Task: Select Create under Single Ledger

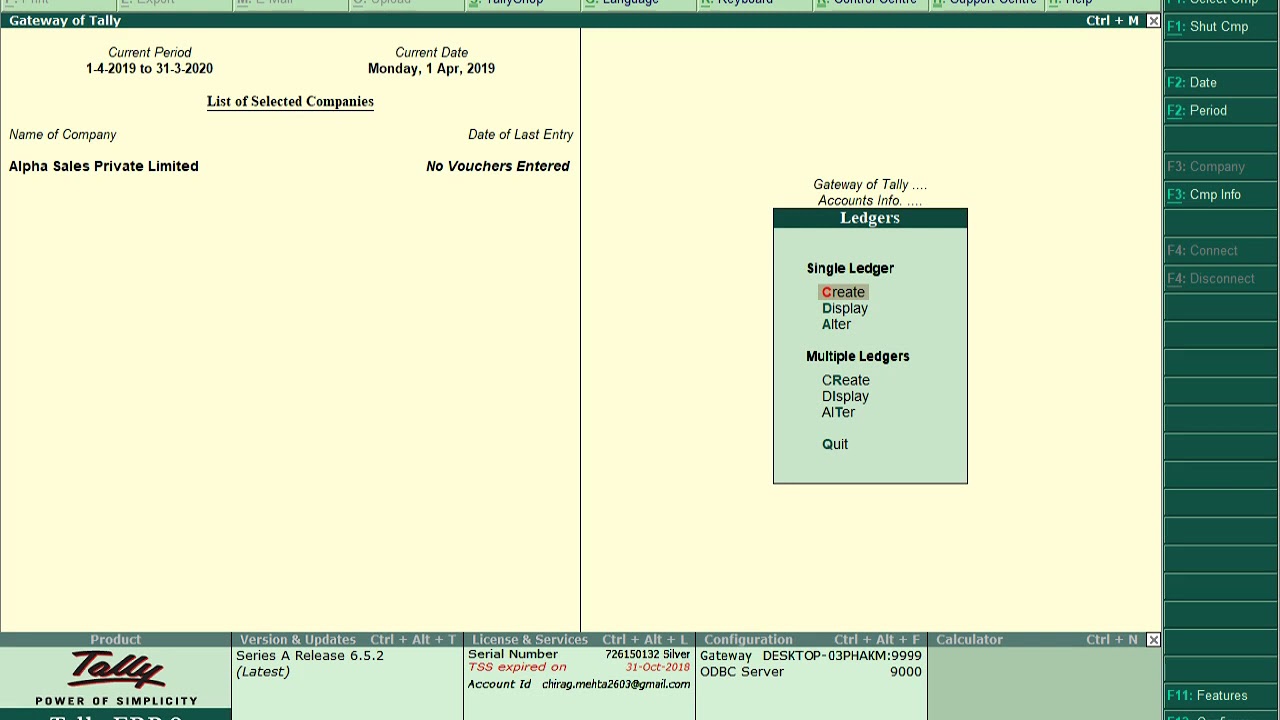Action: coord(843,292)
